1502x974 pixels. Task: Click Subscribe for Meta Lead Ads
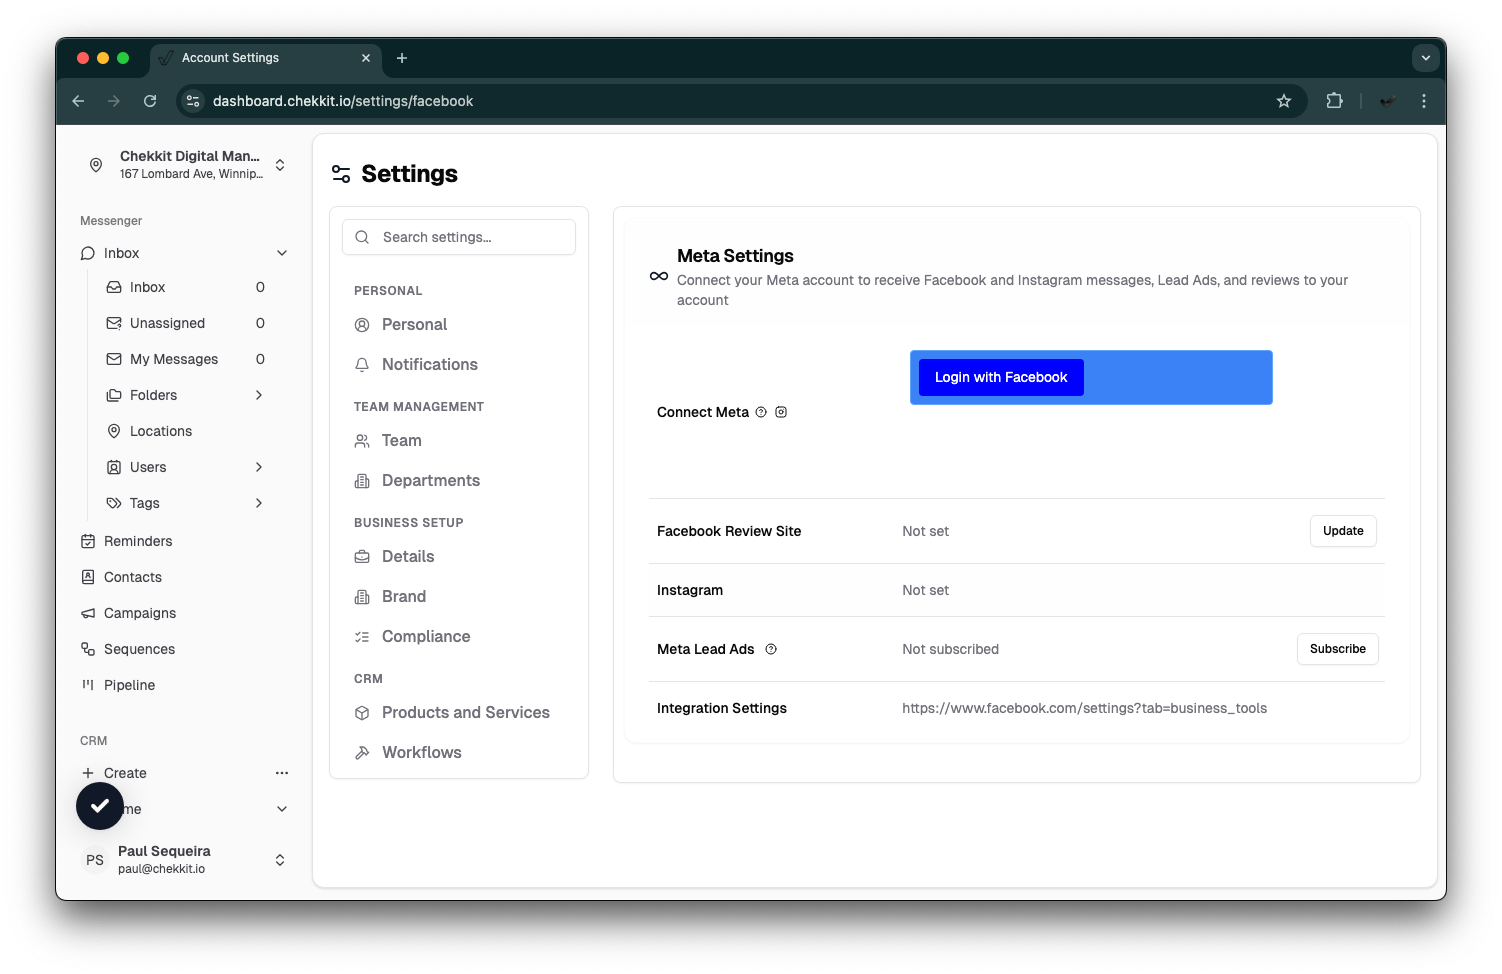(x=1337, y=649)
